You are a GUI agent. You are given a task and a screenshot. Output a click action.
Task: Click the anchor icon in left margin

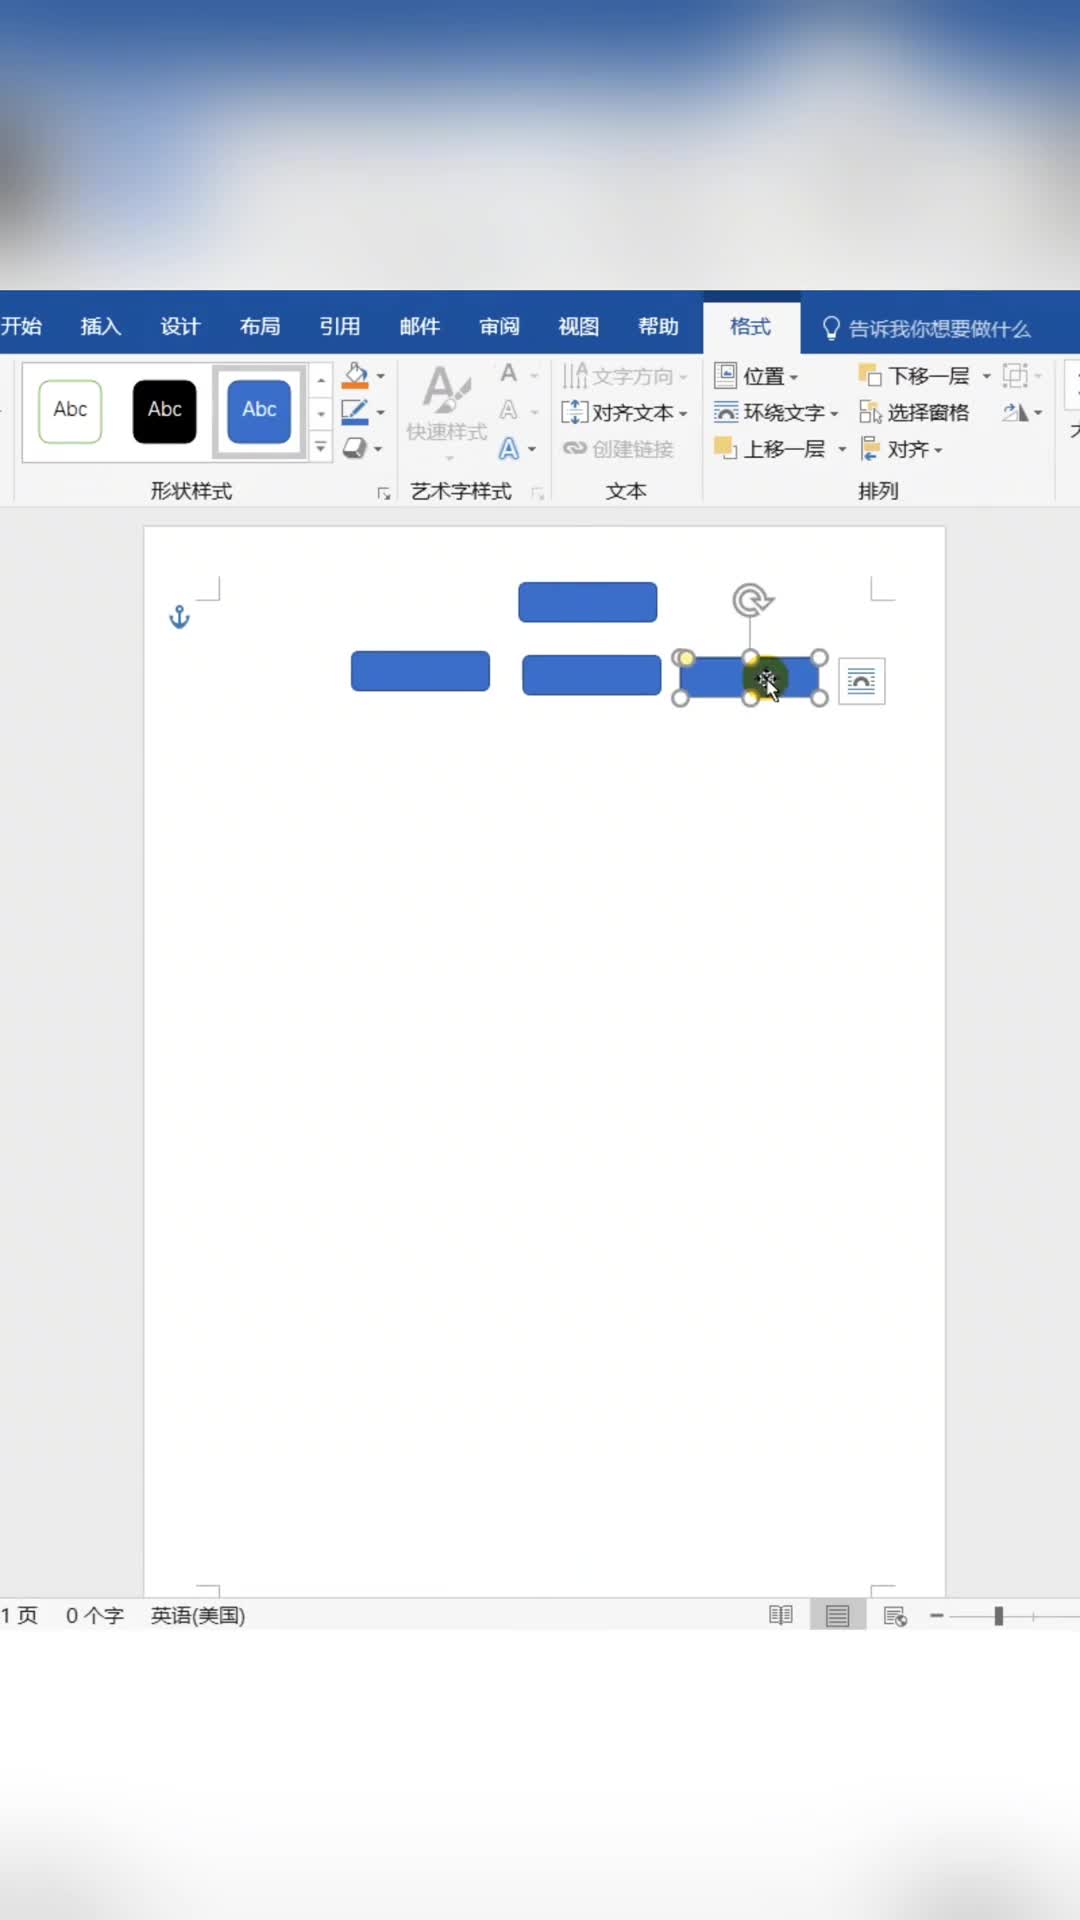coord(179,617)
